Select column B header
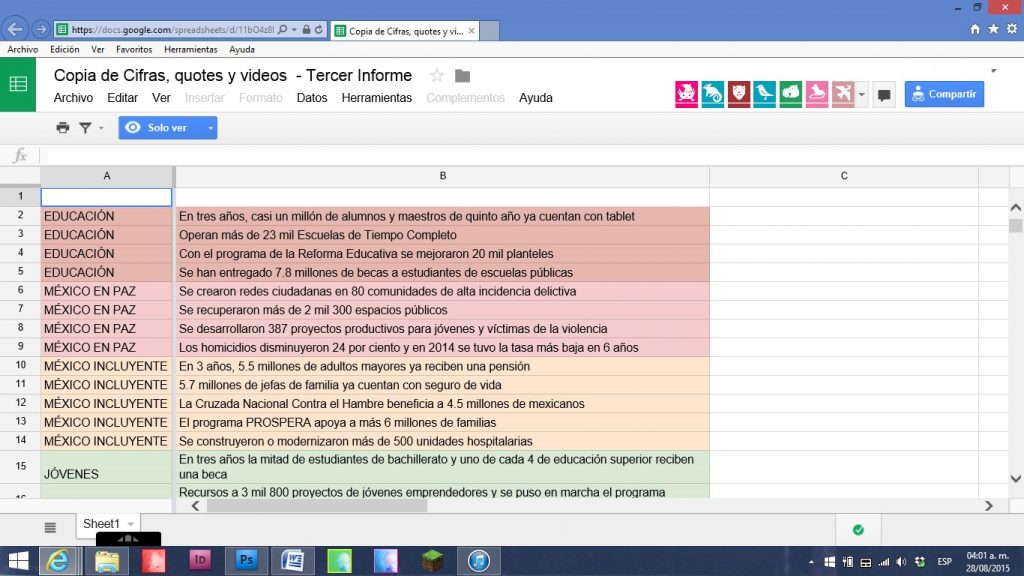The width and height of the screenshot is (1024, 576). click(442, 176)
